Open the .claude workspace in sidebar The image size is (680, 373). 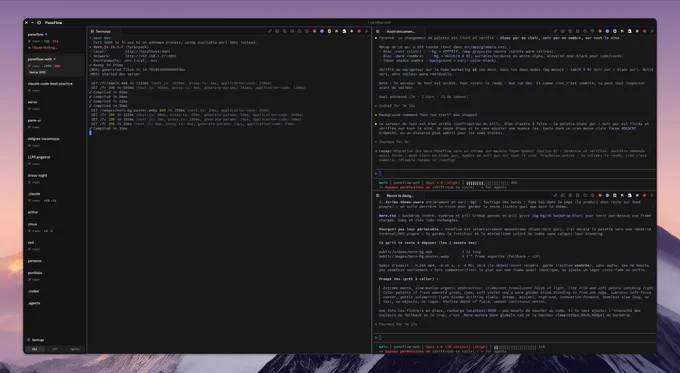pyautogui.click(x=34, y=193)
